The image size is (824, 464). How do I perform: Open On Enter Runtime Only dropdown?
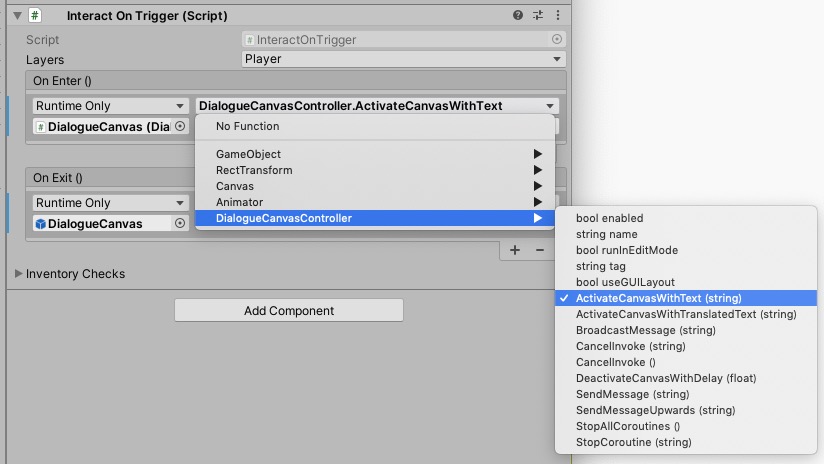pos(110,106)
